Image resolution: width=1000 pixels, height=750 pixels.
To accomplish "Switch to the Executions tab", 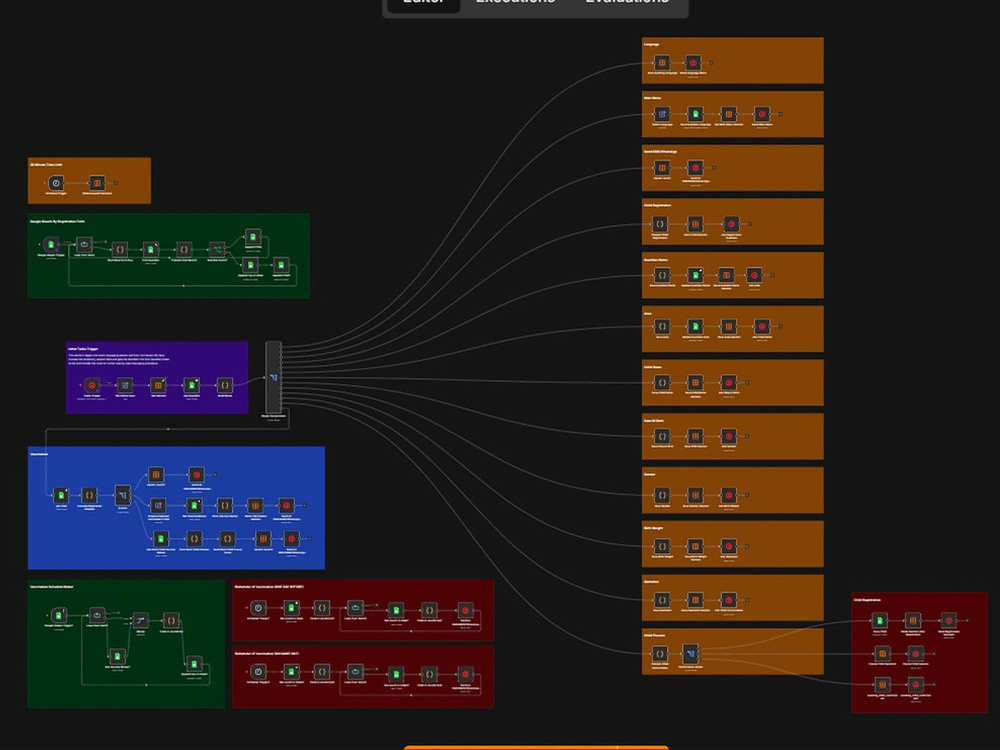I will click(515, 2).
